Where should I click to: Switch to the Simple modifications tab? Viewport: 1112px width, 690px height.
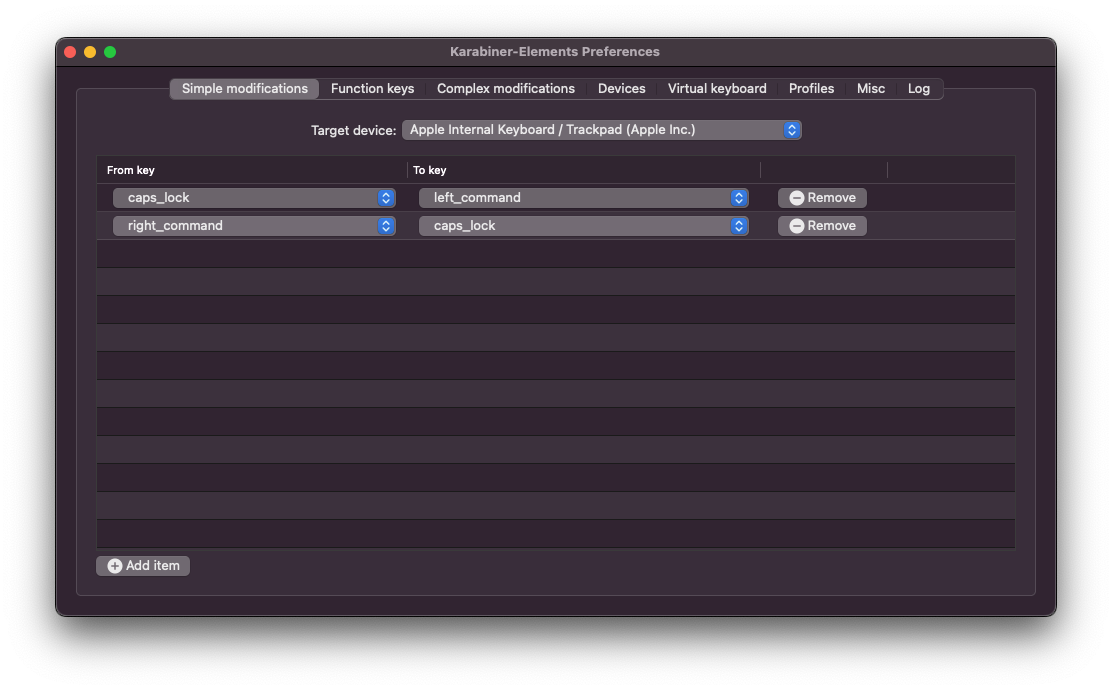point(244,89)
